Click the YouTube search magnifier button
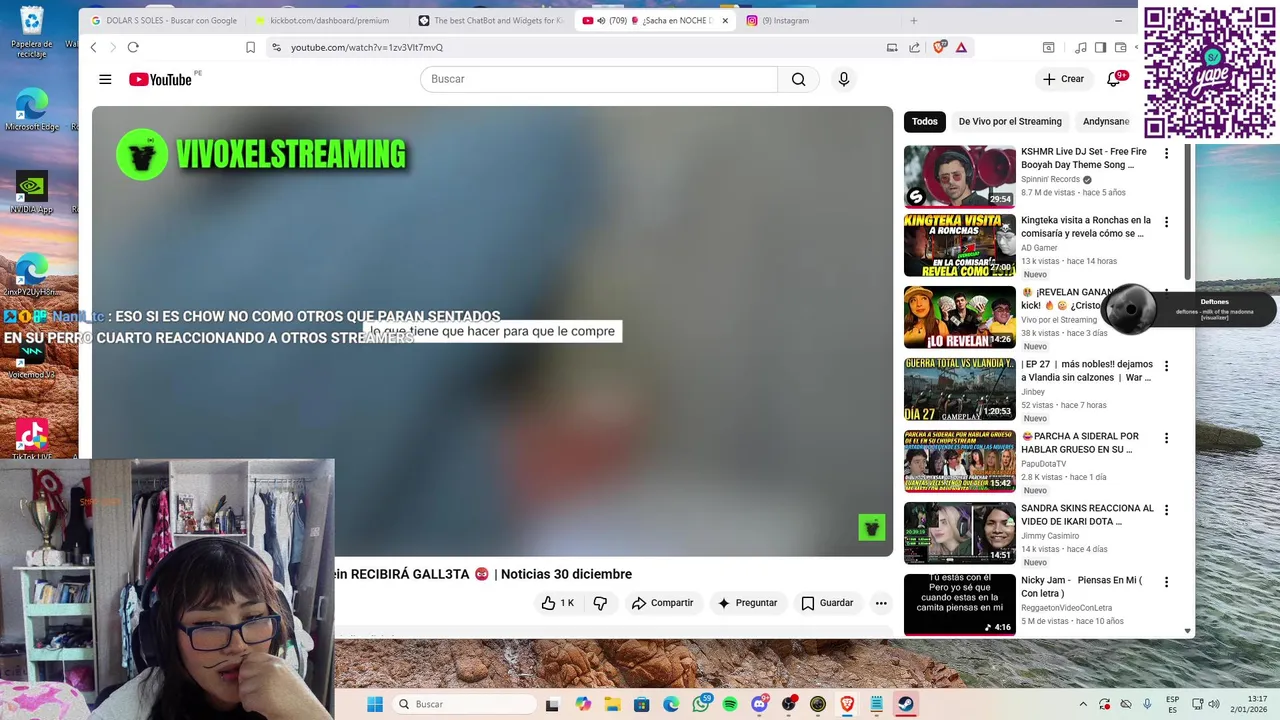The width and height of the screenshot is (1280, 720). (x=798, y=79)
